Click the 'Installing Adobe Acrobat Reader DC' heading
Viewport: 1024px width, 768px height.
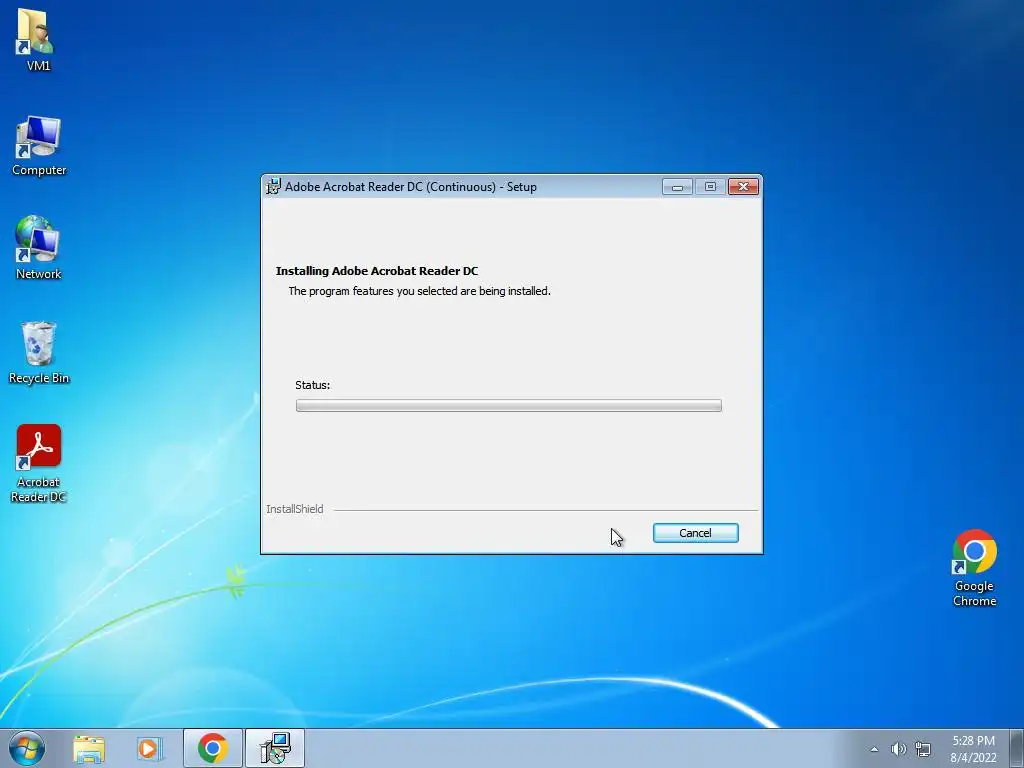[377, 271]
